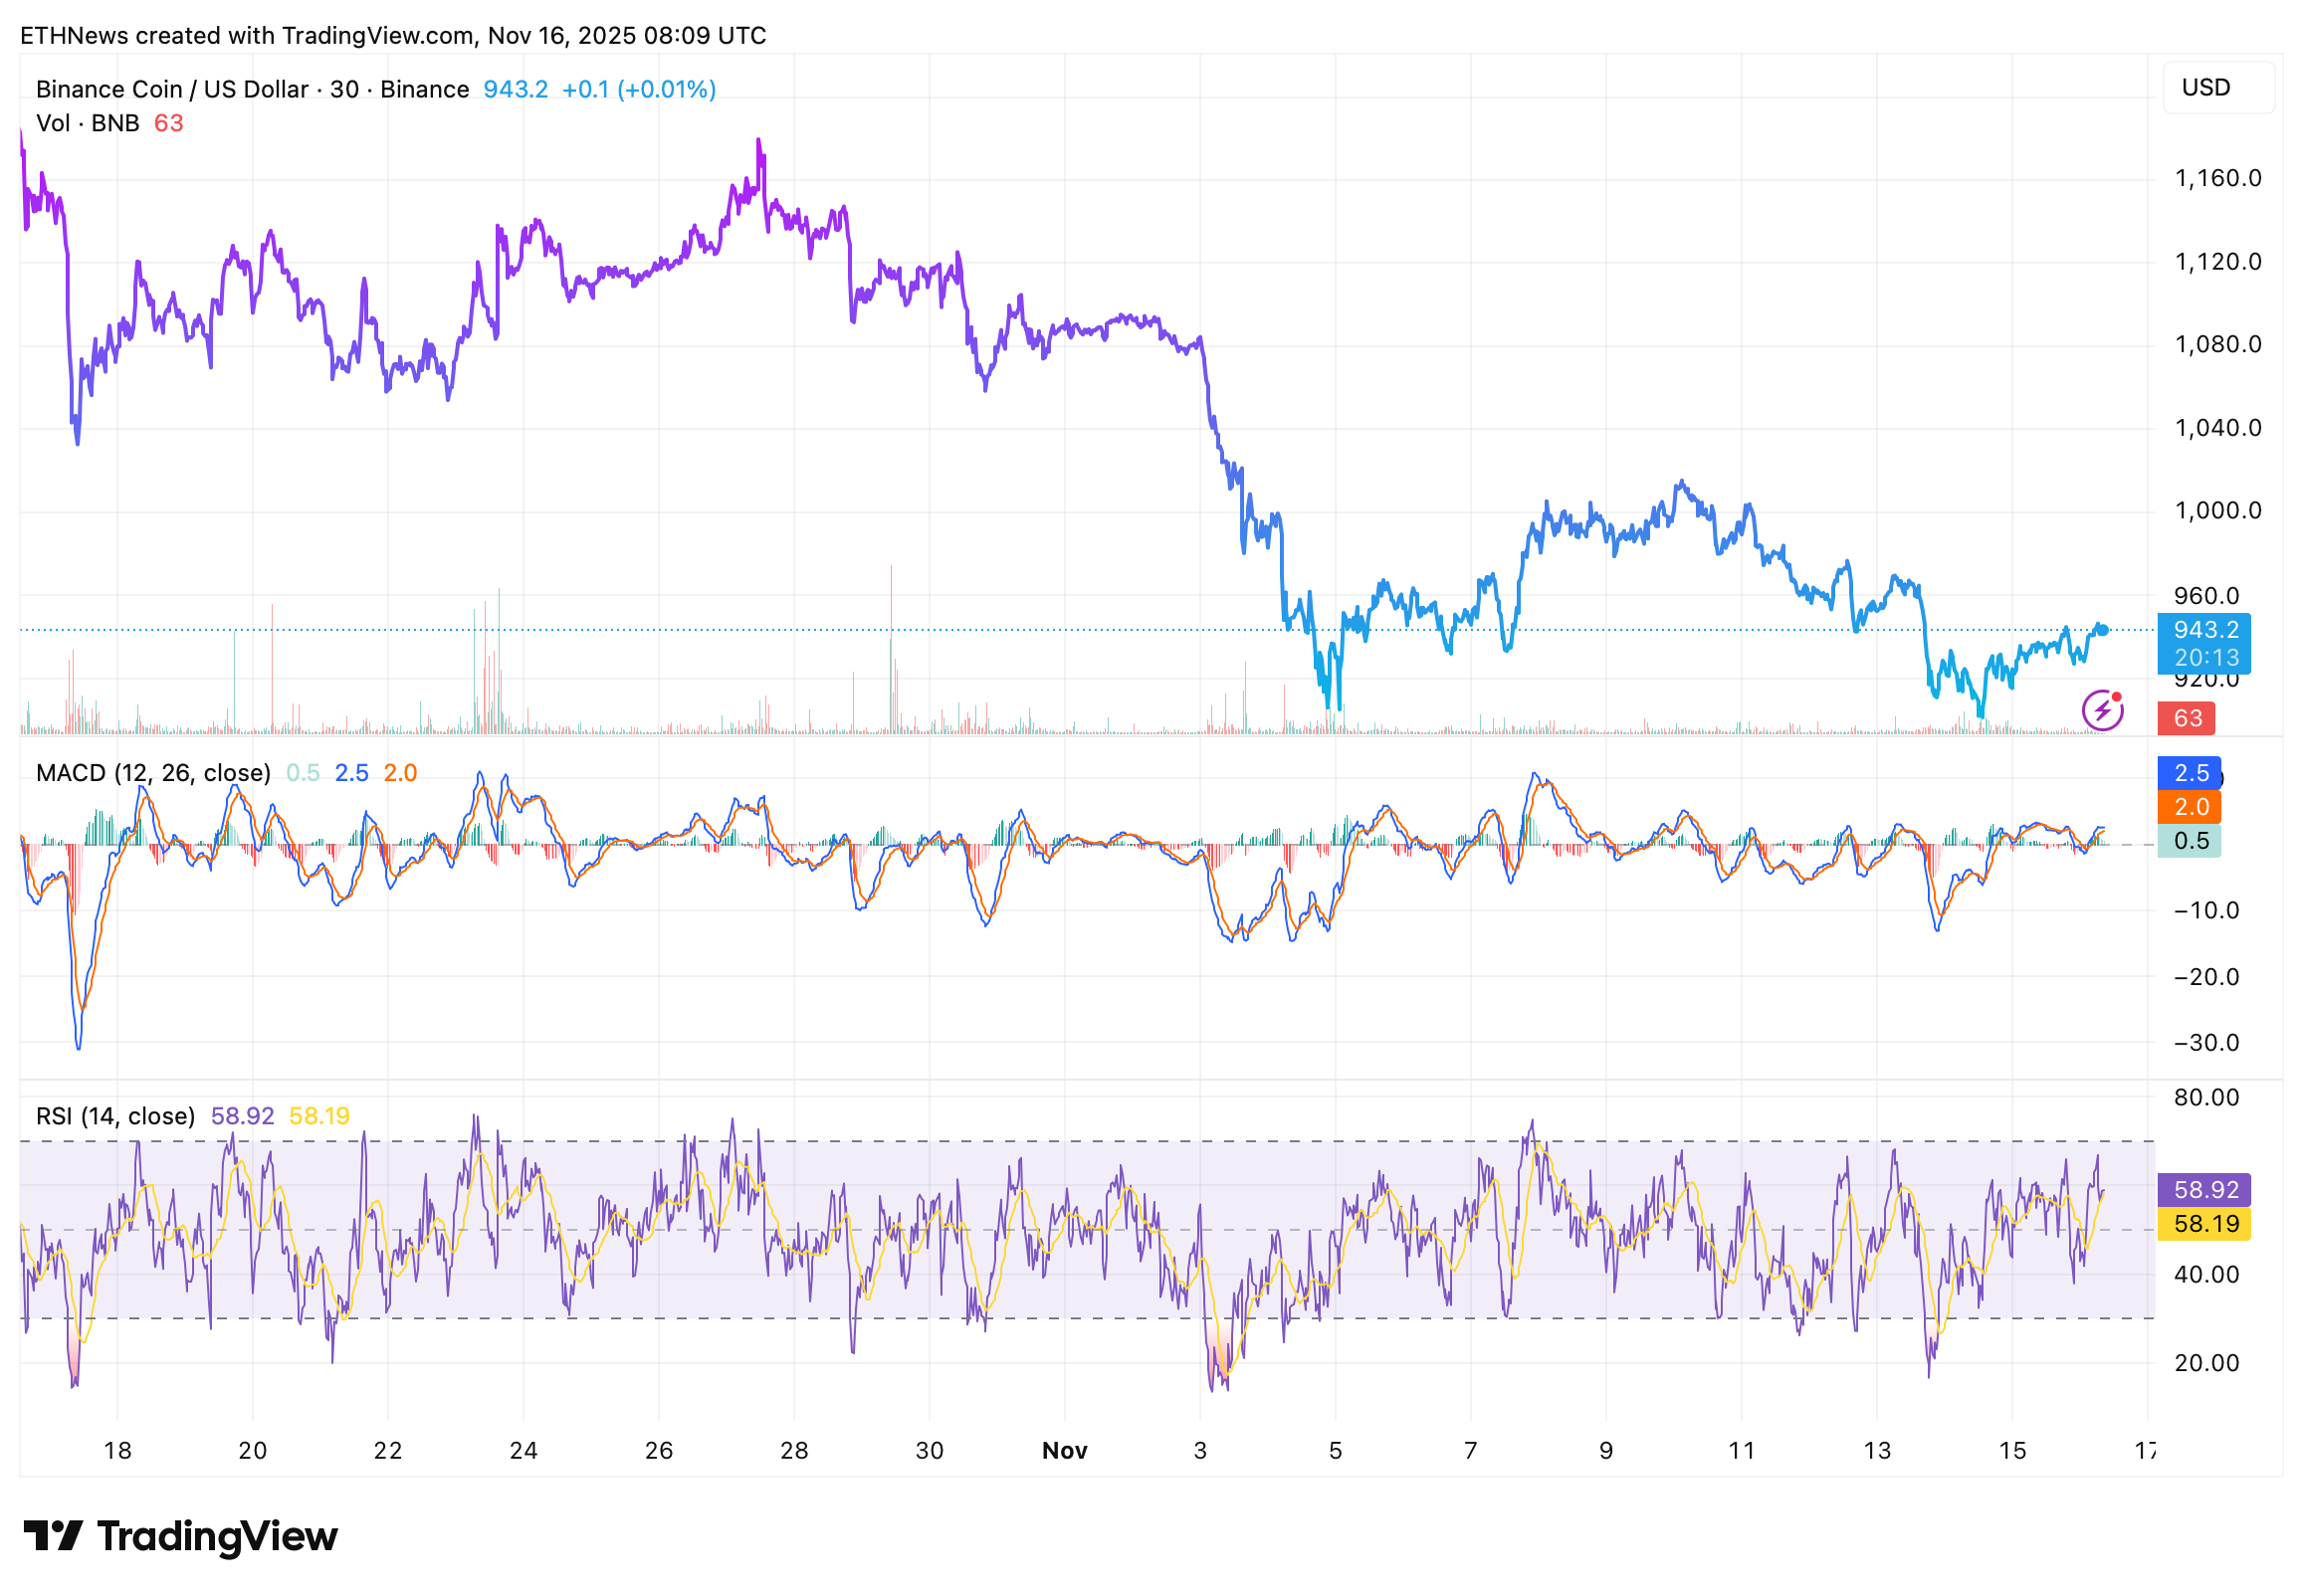Click the blue dot at line end

pos(2102,630)
